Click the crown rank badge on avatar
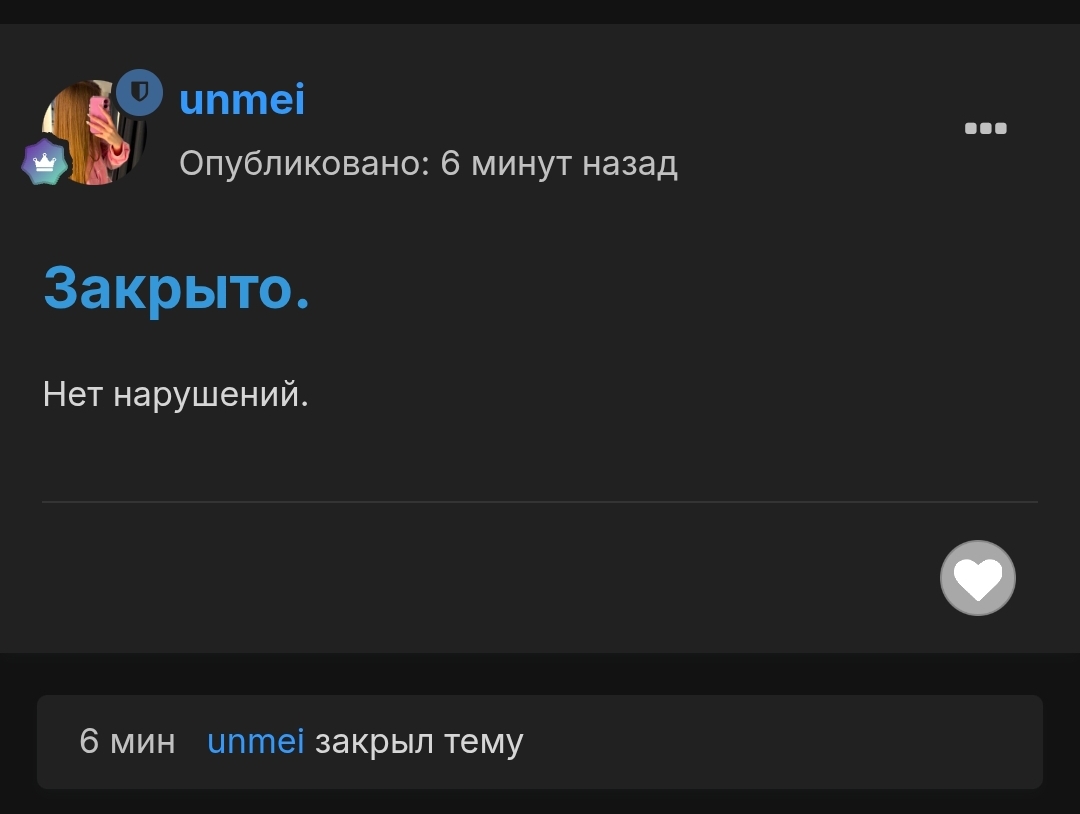1080x814 pixels. pyautogui.click(x=45, y=163)
